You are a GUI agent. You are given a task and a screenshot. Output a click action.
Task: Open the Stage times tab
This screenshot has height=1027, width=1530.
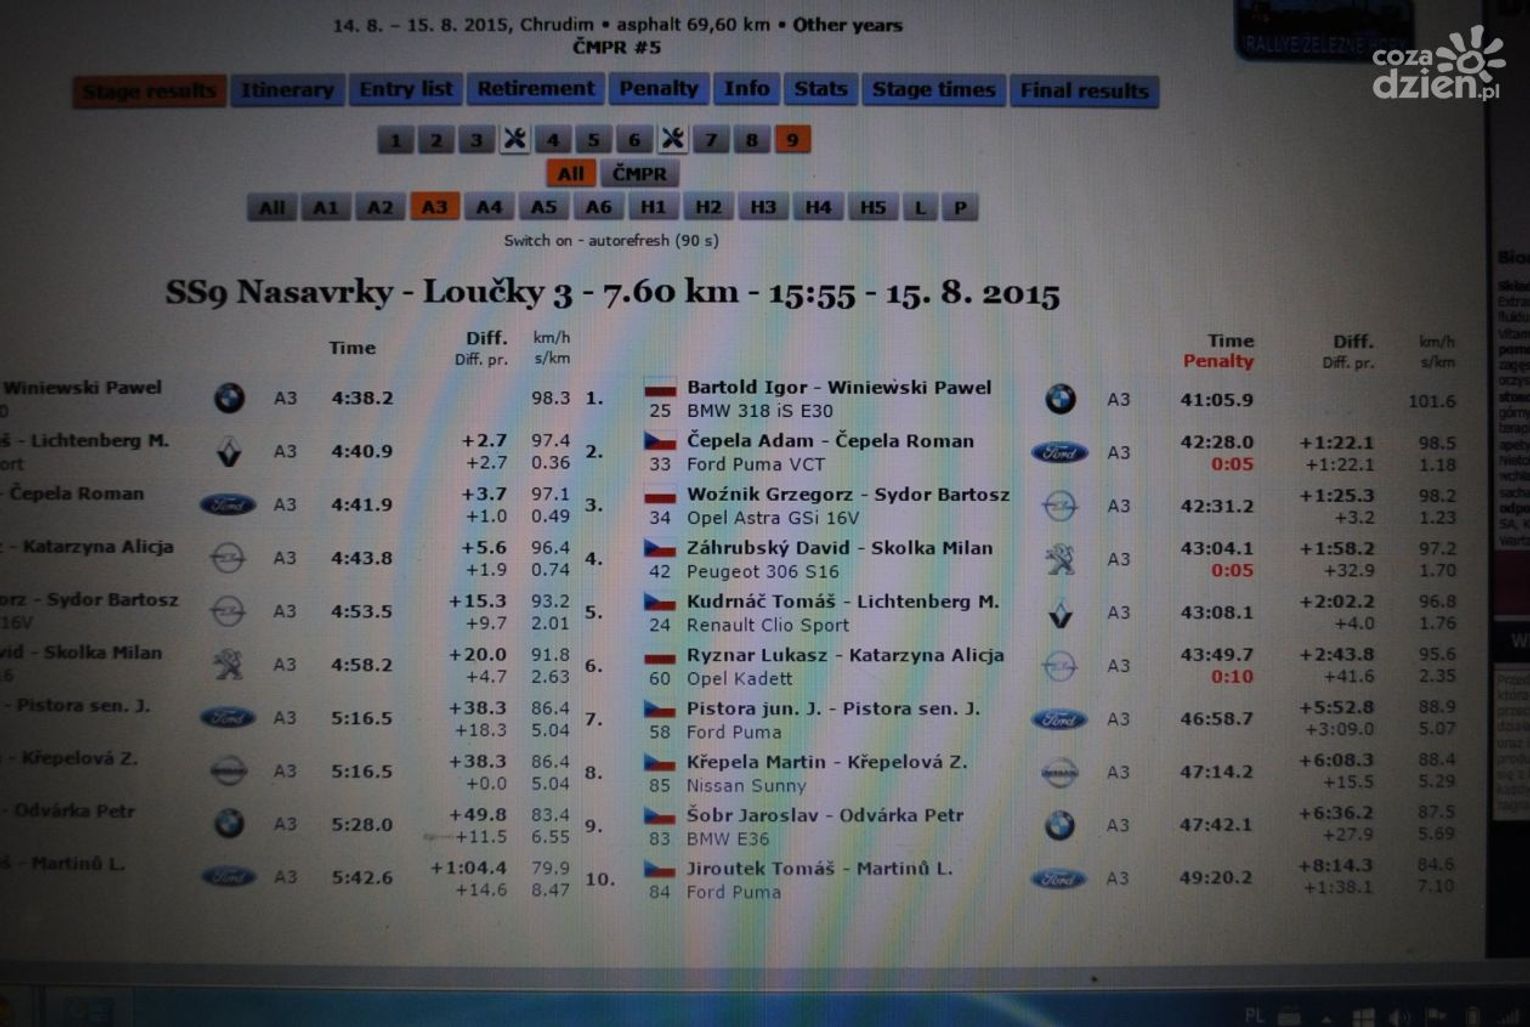(933, 91)
